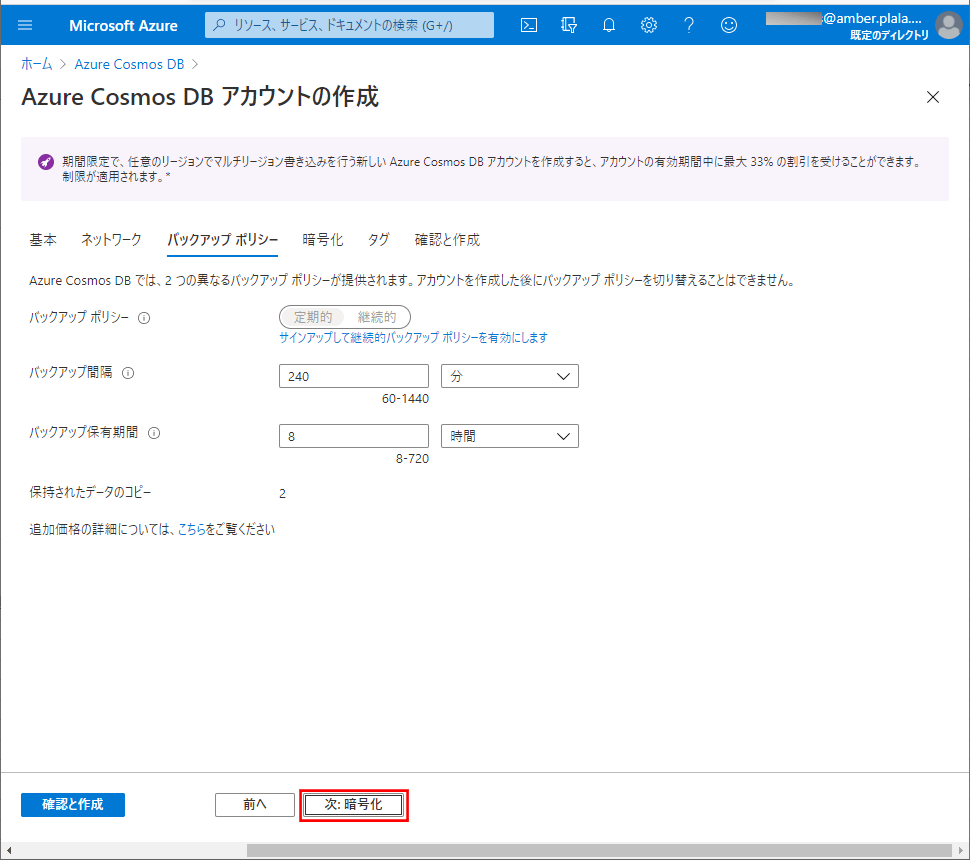Screen dimensions: 970x860
Task: Click the account name @amber.plala text
Action: point(872,19)
